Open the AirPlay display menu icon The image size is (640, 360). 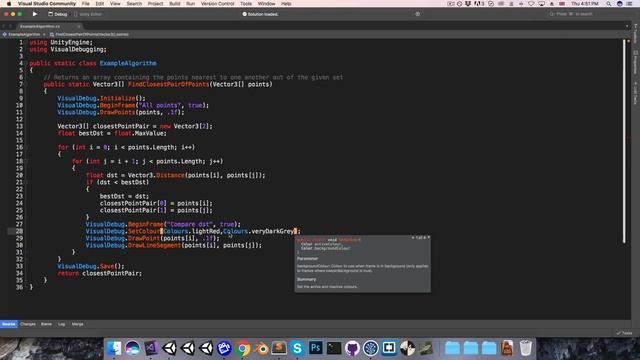[x=542, y=4]
